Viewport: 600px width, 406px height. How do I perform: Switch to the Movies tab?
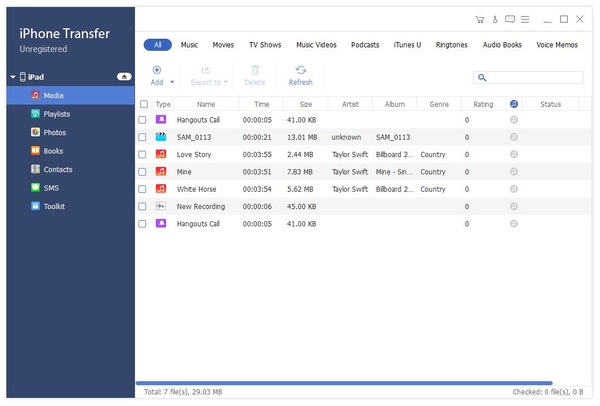point(223,45)
